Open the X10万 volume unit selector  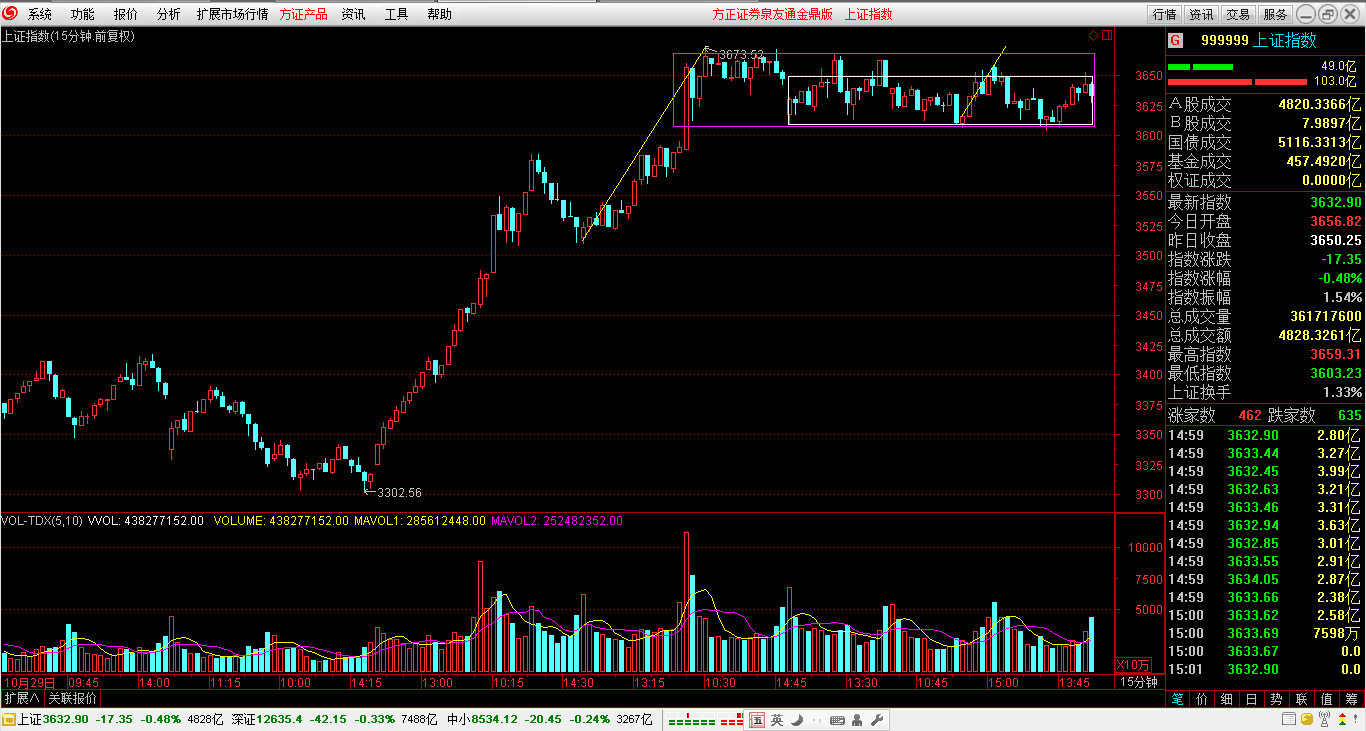(1133, 665)
